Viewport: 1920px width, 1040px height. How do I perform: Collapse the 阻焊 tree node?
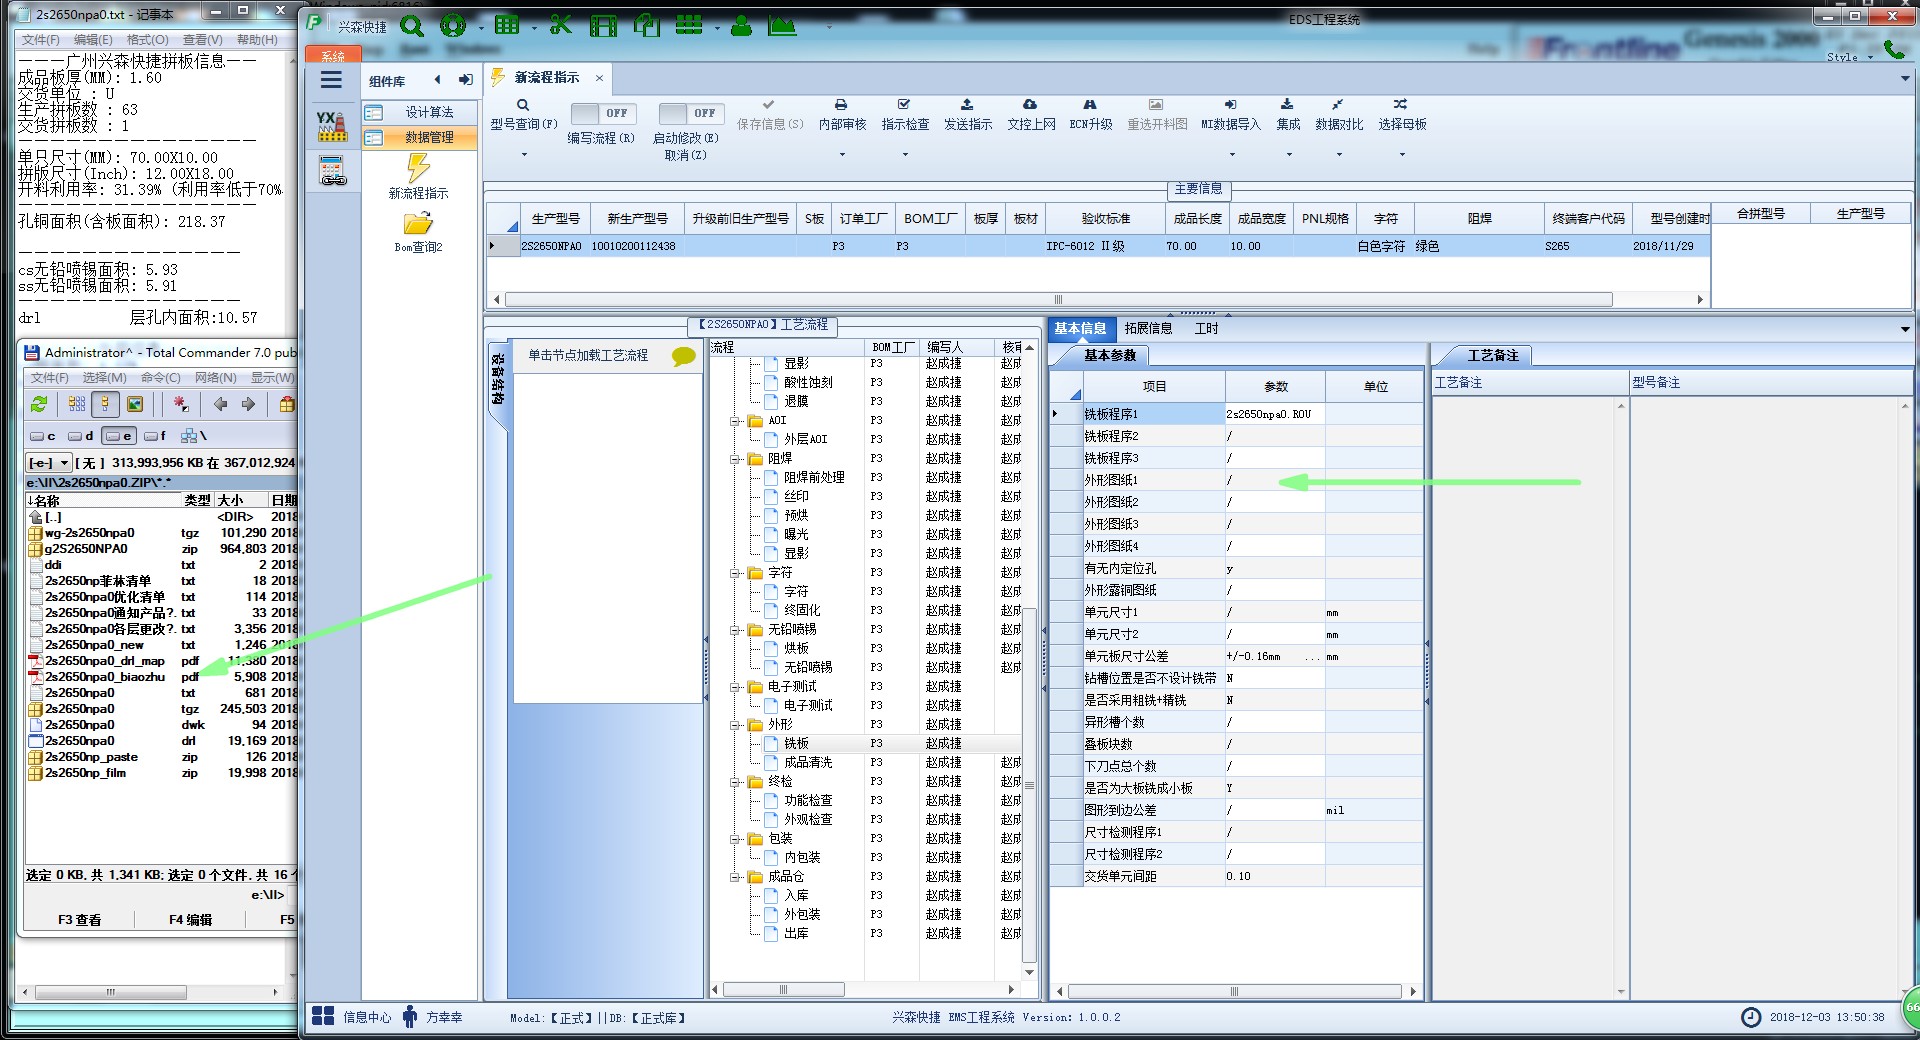[735, 459]
